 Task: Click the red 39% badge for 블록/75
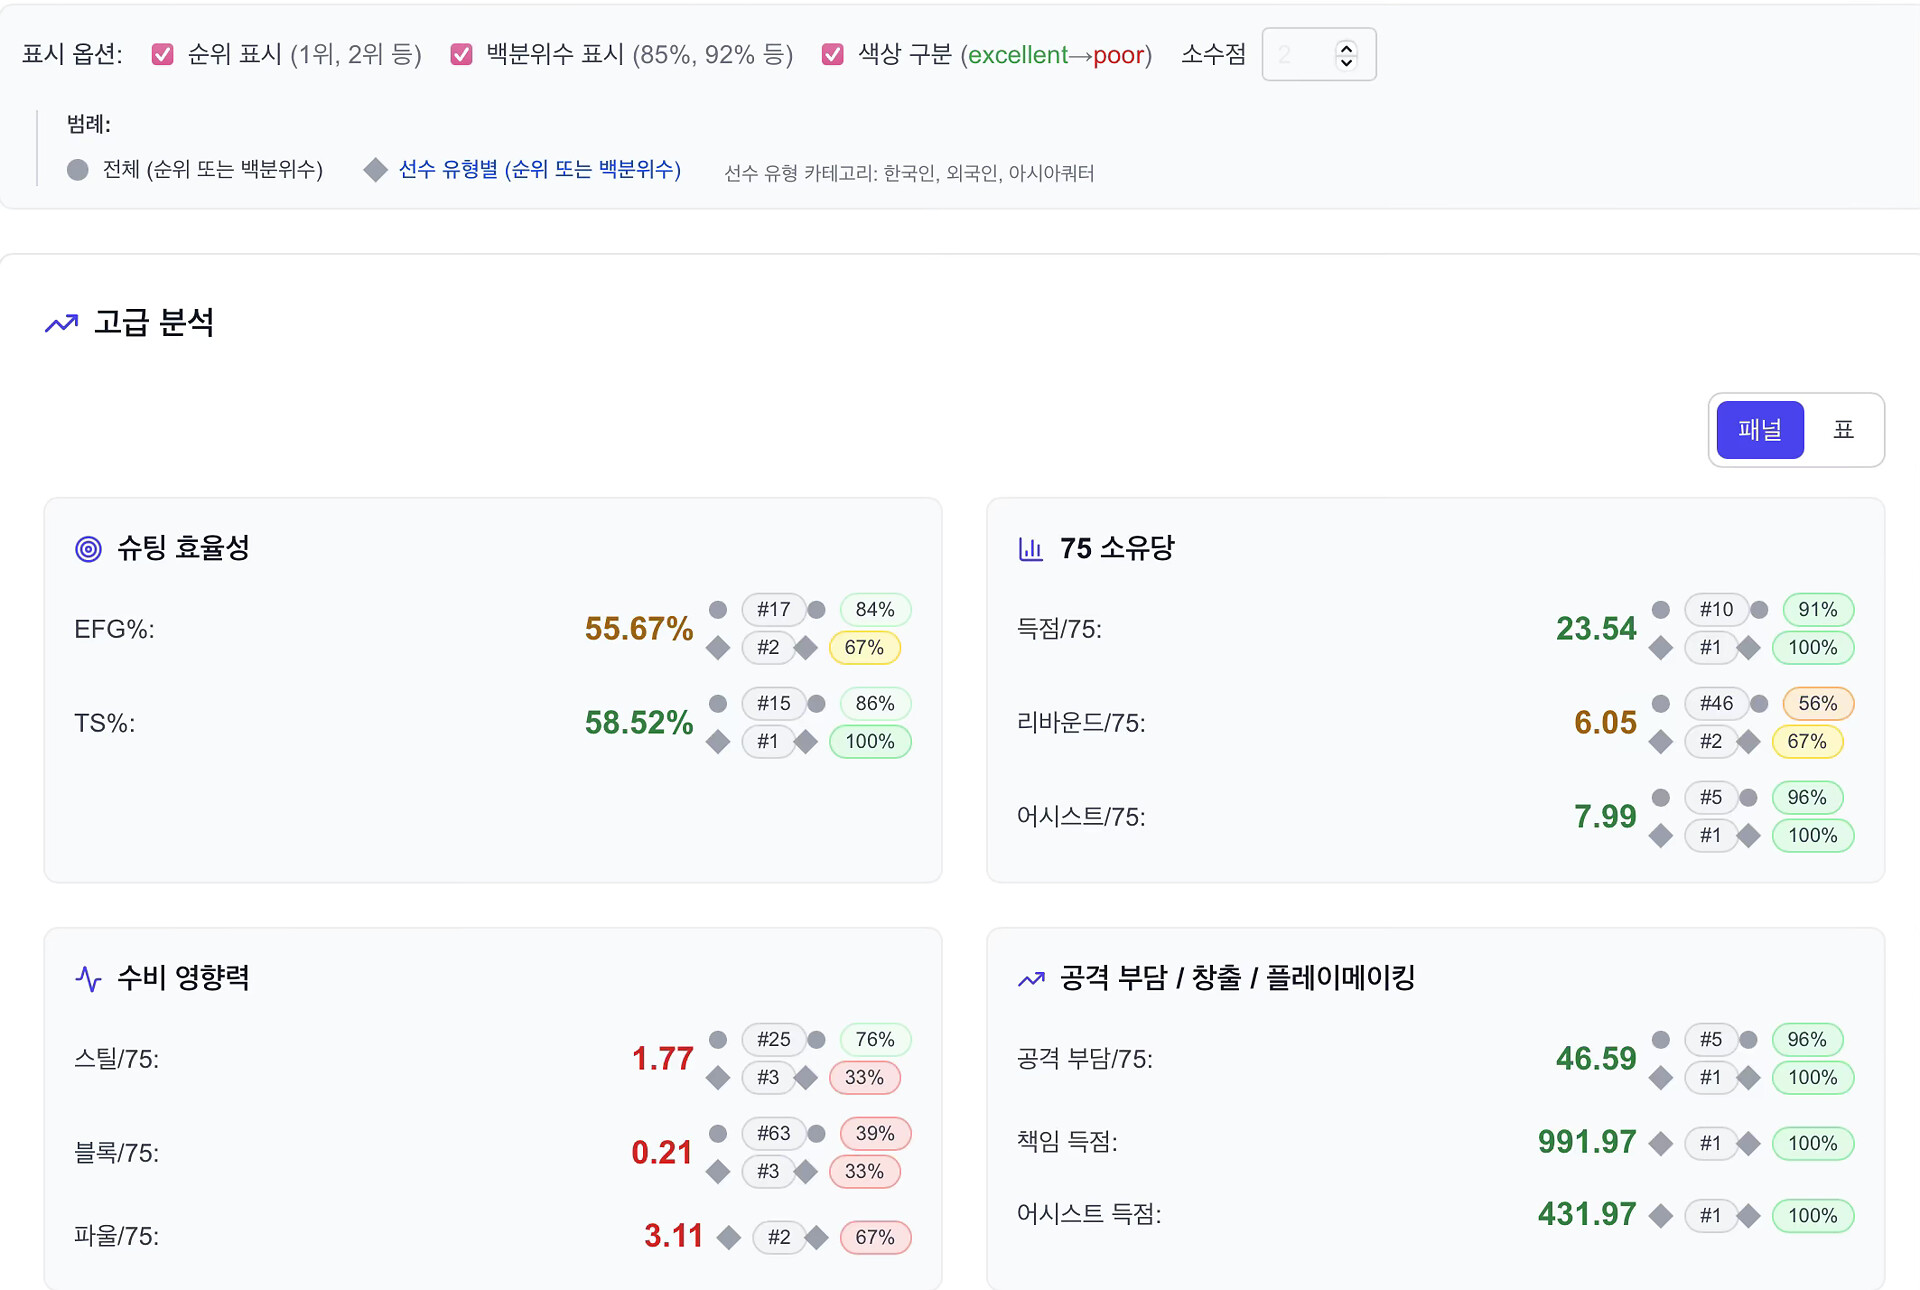(x=874, y=1133)
